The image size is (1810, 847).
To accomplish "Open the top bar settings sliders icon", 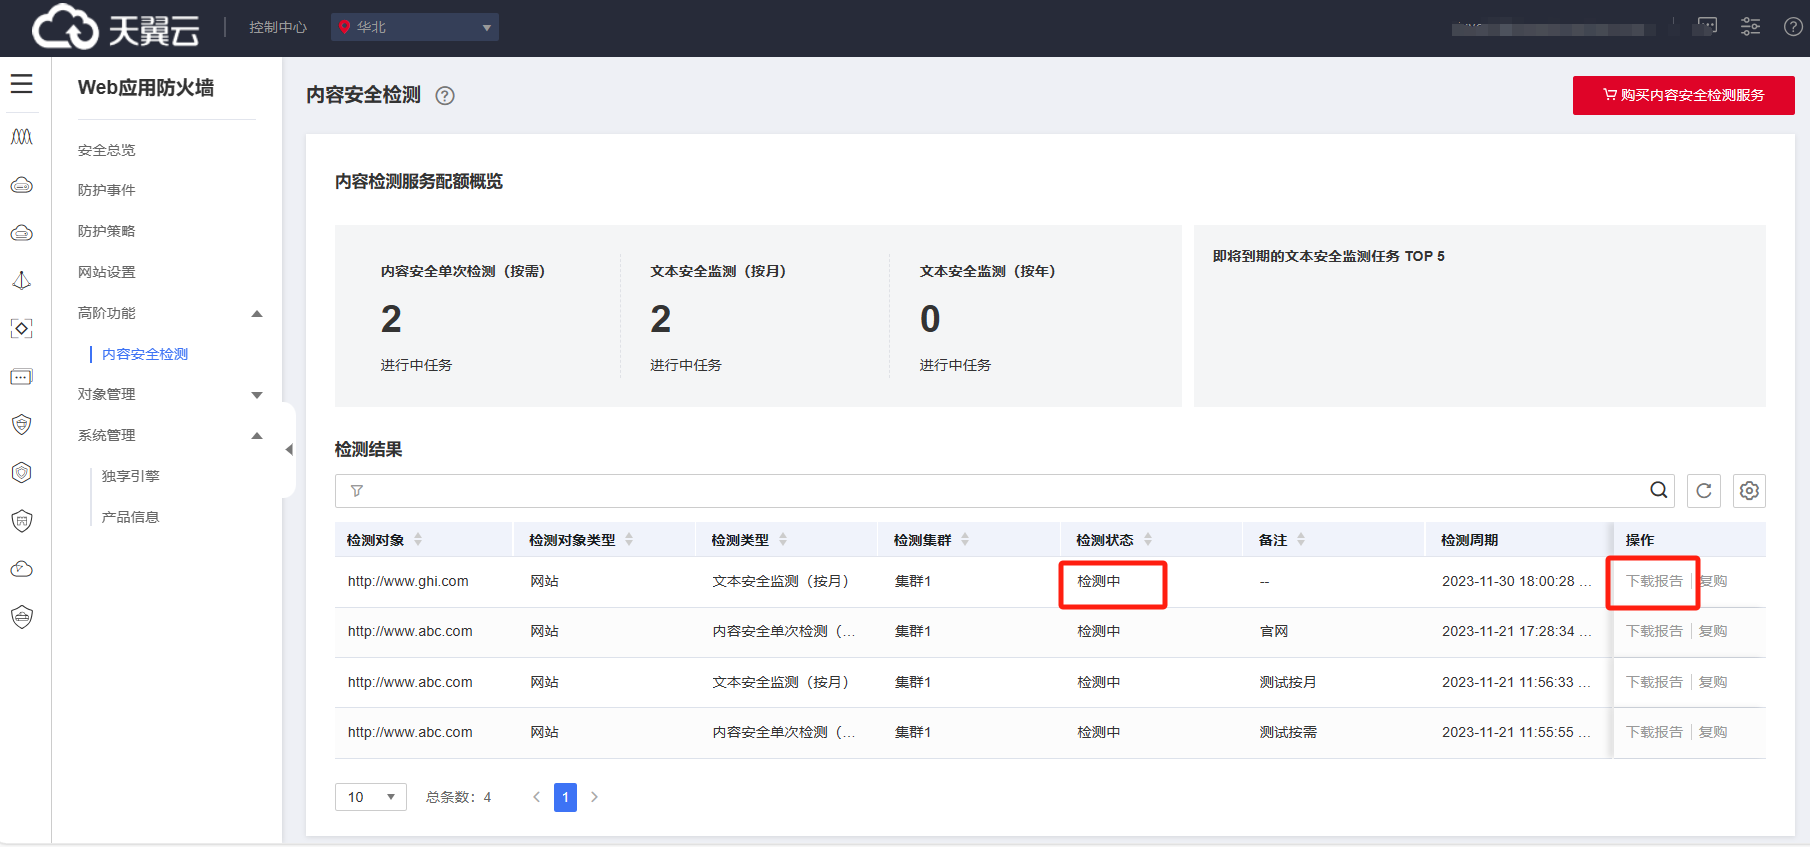I will [1750, 27].
